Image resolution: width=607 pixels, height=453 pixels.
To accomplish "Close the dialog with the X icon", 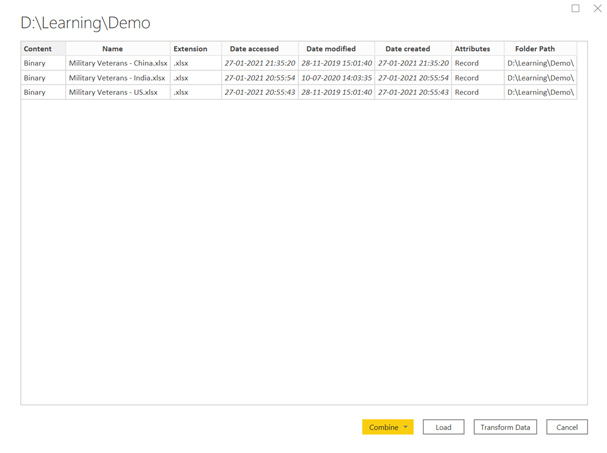I will pos(597,9).
